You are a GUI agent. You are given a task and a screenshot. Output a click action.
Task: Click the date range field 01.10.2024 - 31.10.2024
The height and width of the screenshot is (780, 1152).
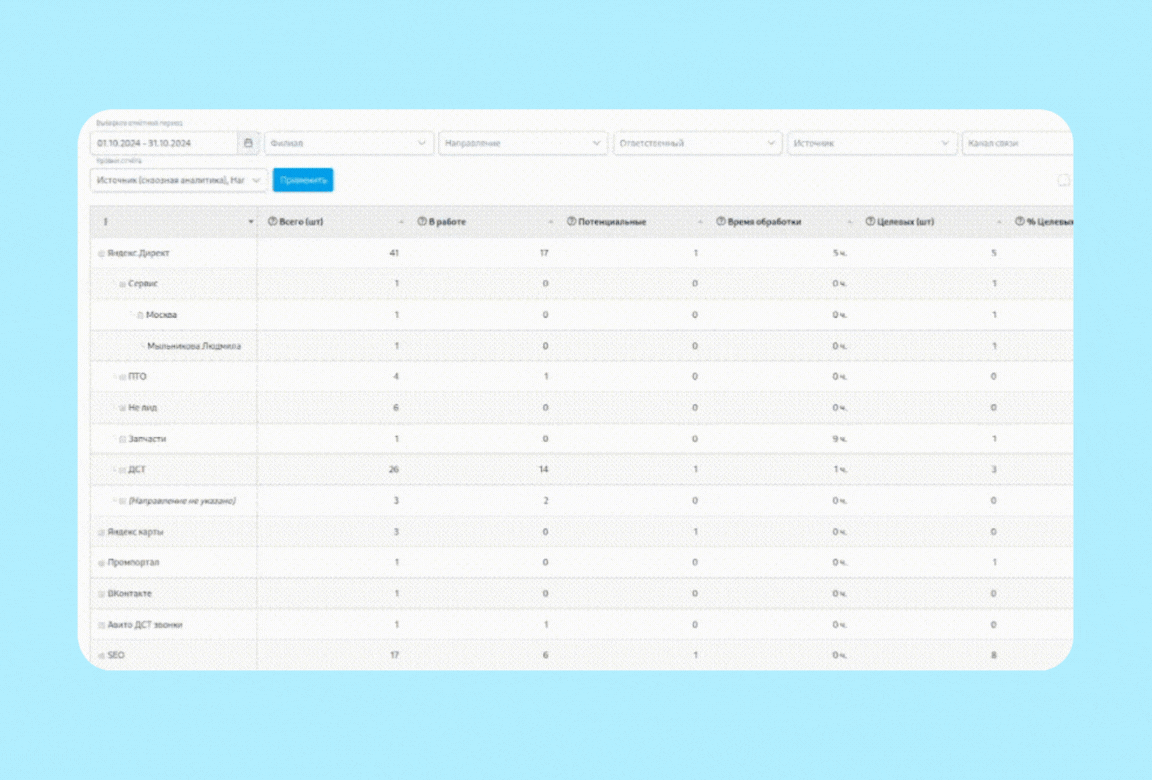(x=165, y=143)
